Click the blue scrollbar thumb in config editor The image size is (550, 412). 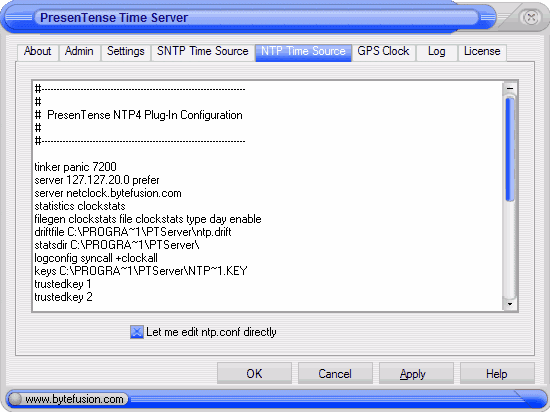pyautogui.click(x=510, y=149)
